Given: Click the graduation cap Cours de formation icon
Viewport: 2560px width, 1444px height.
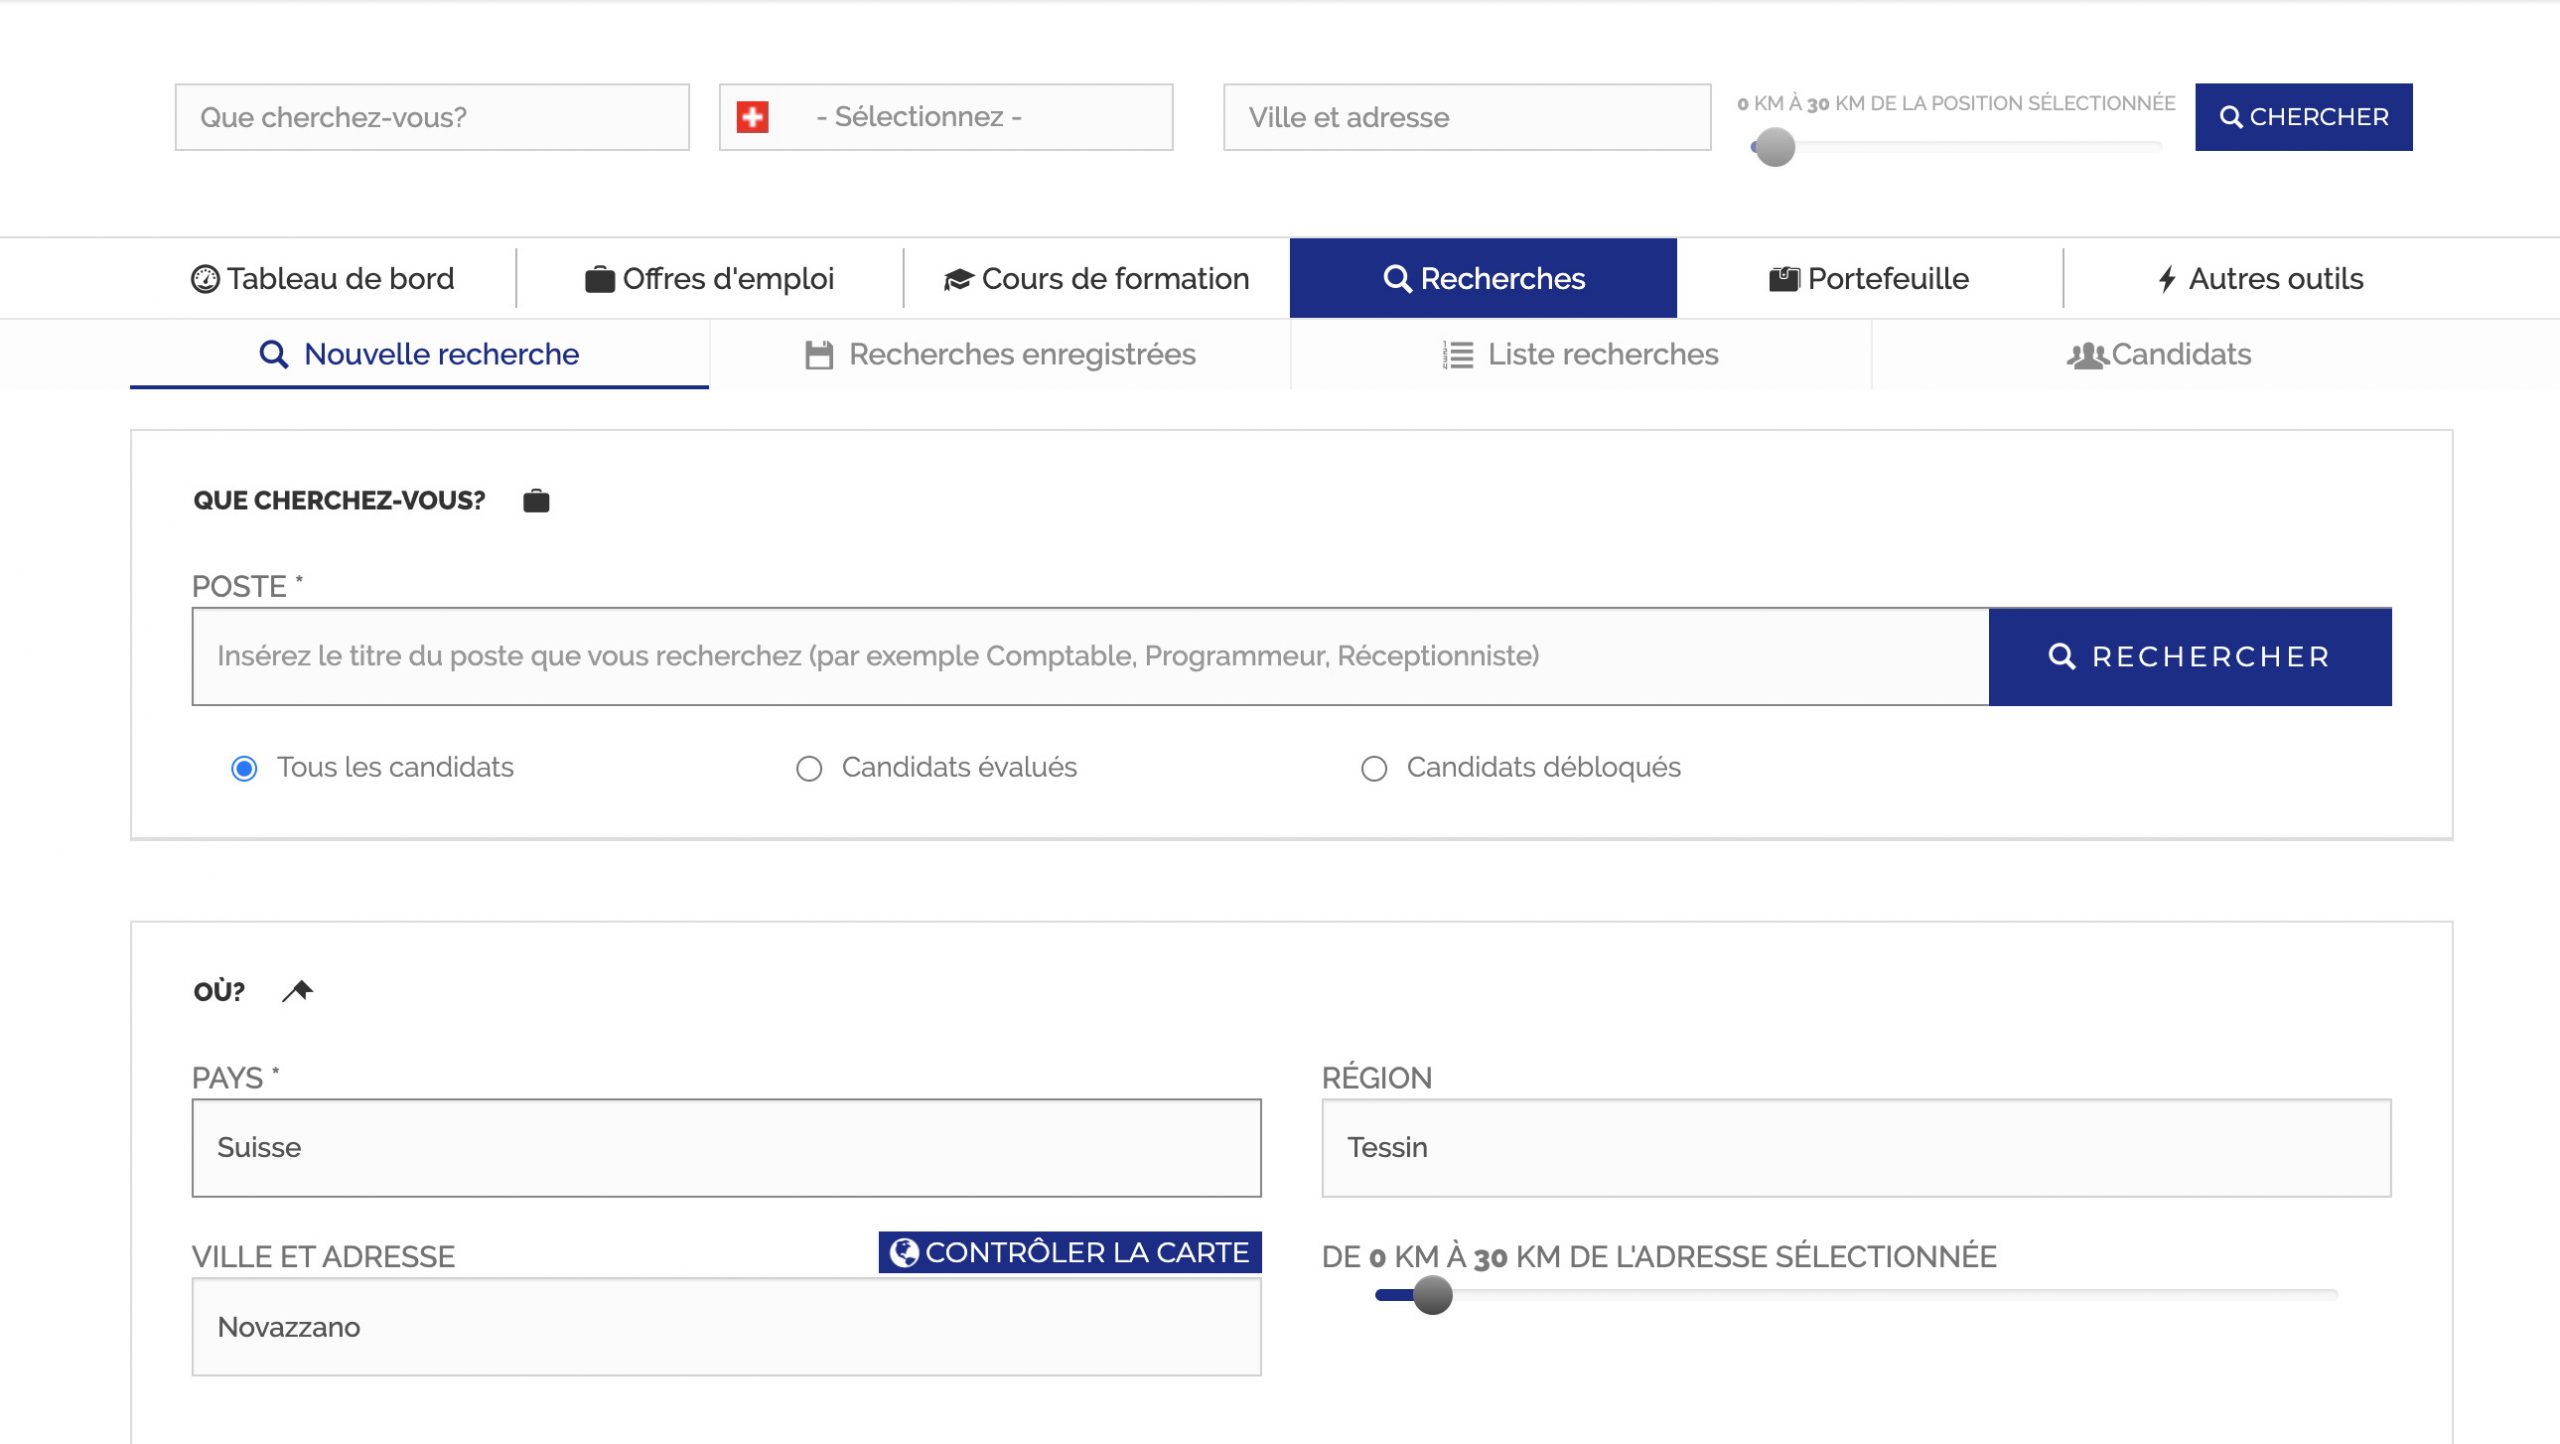Looking at the screenshot, I should [x=958, y=279].
